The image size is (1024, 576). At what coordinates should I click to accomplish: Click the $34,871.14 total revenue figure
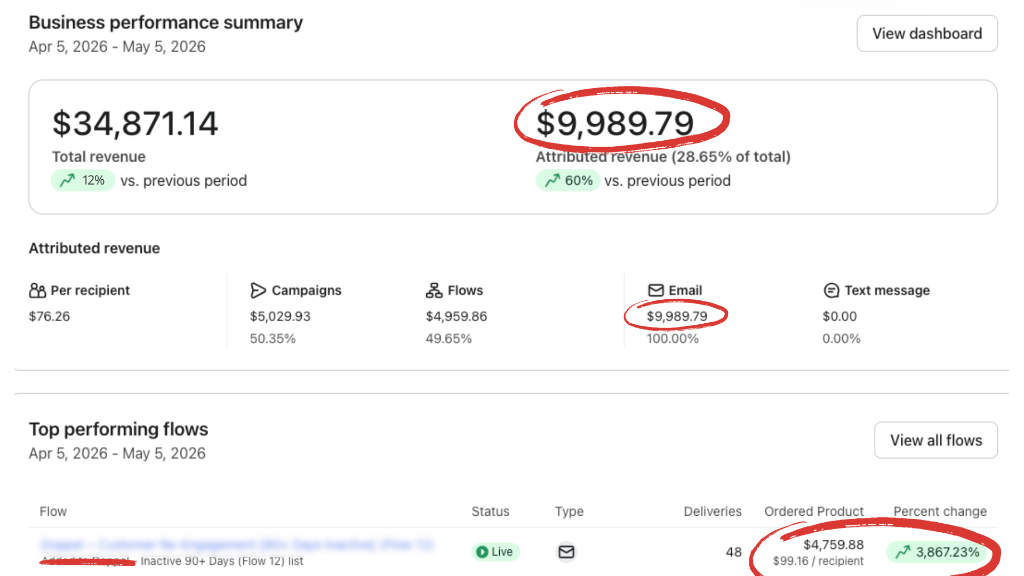(135, 123)
